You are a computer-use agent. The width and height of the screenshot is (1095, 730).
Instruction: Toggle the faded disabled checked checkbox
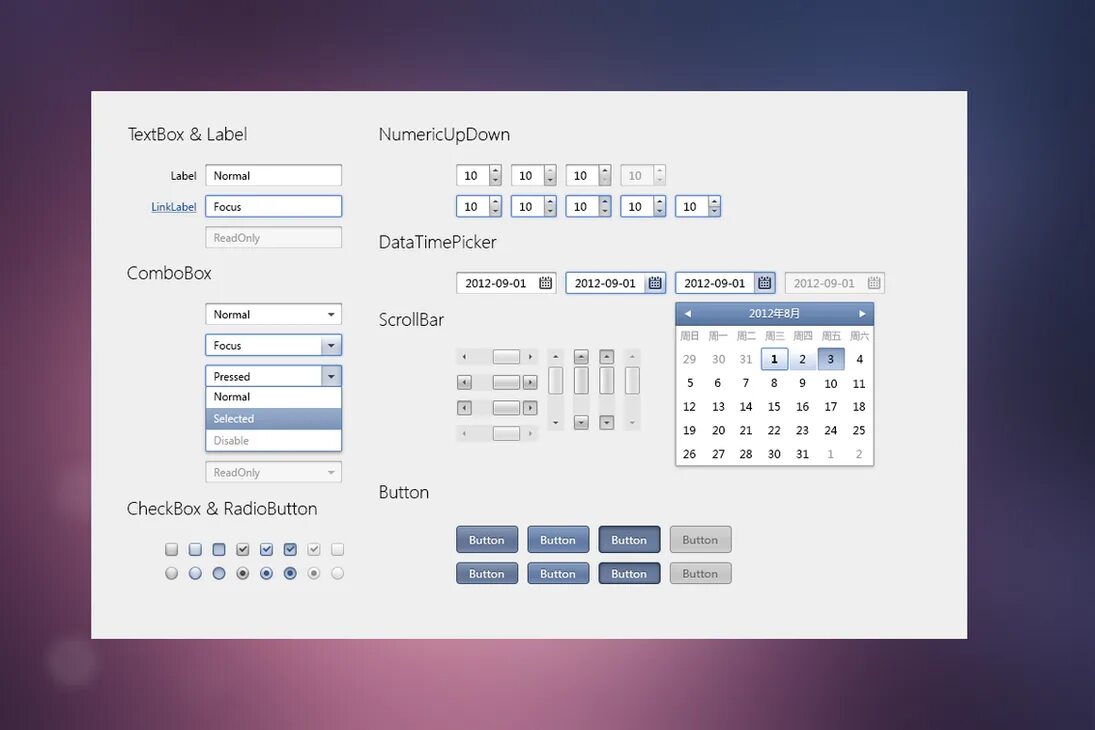[314, 550]
